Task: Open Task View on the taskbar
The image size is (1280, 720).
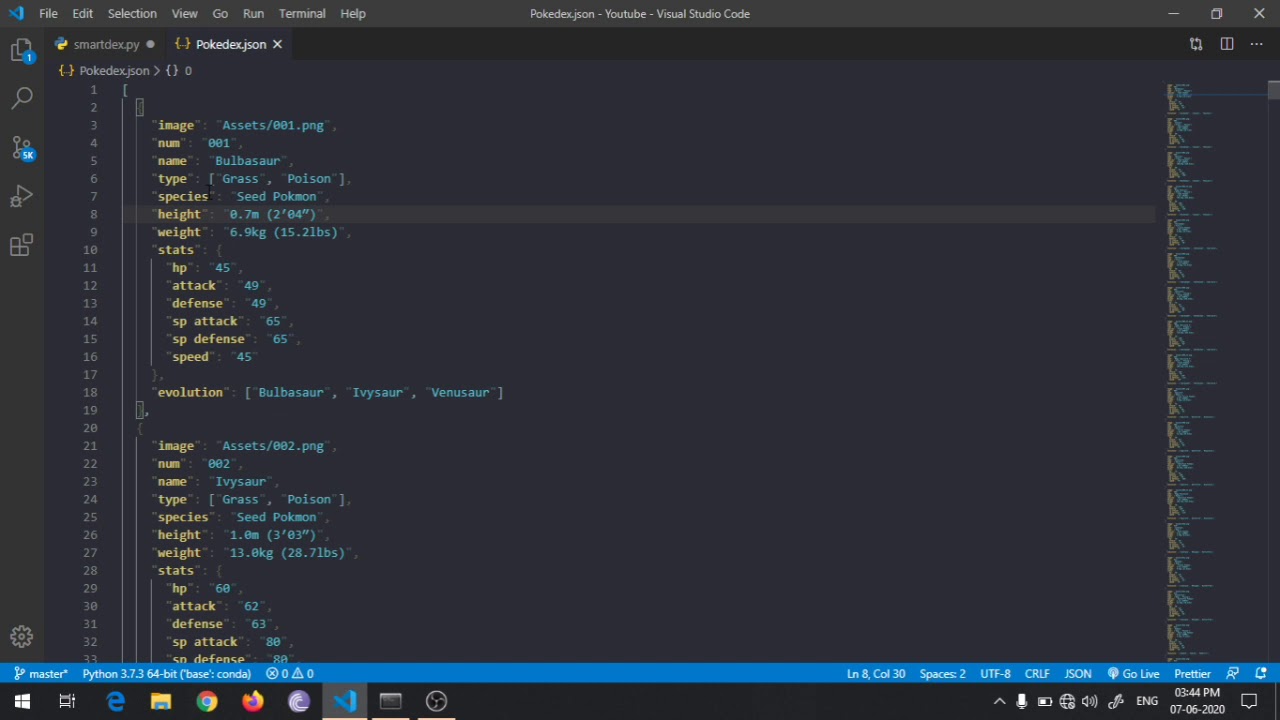Action: tap(68, 701)
